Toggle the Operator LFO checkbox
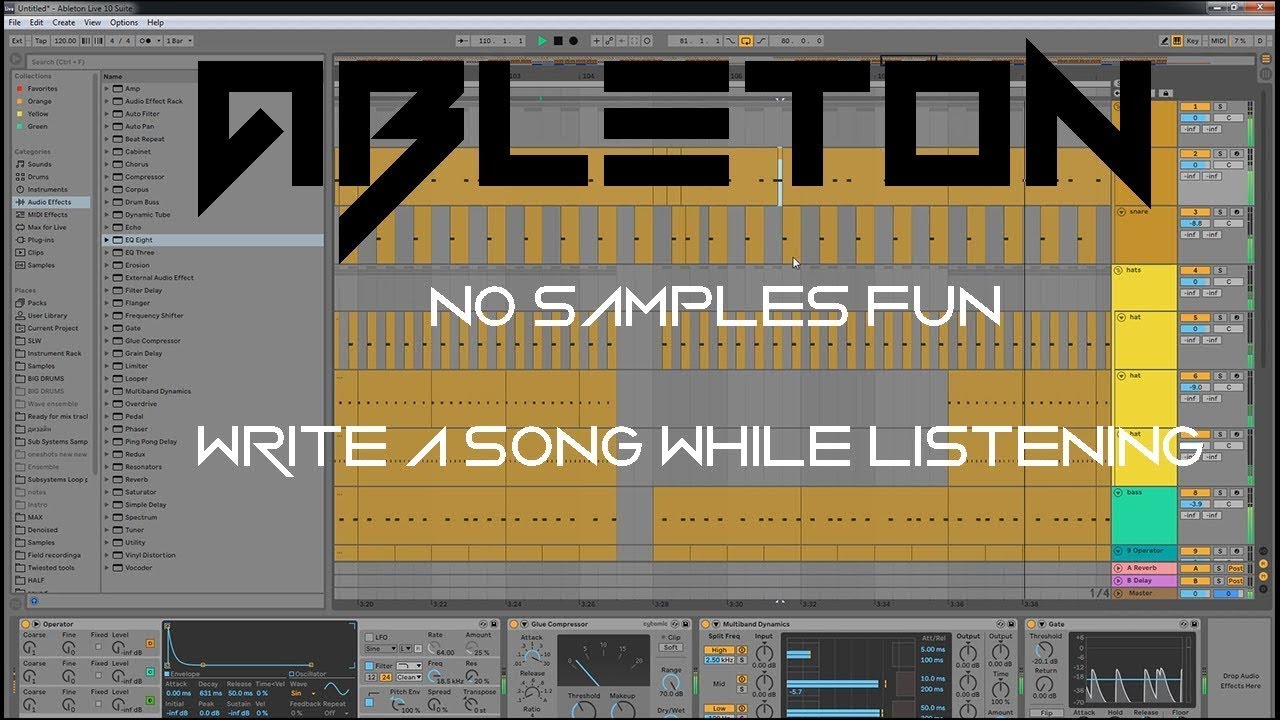 coord(369,637)
